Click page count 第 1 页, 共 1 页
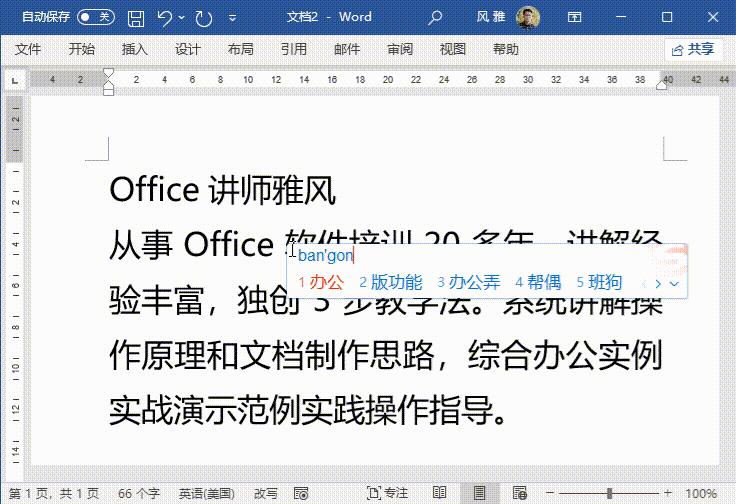The height and width of the screenshot is (504, 736). [x=54, y=494]
